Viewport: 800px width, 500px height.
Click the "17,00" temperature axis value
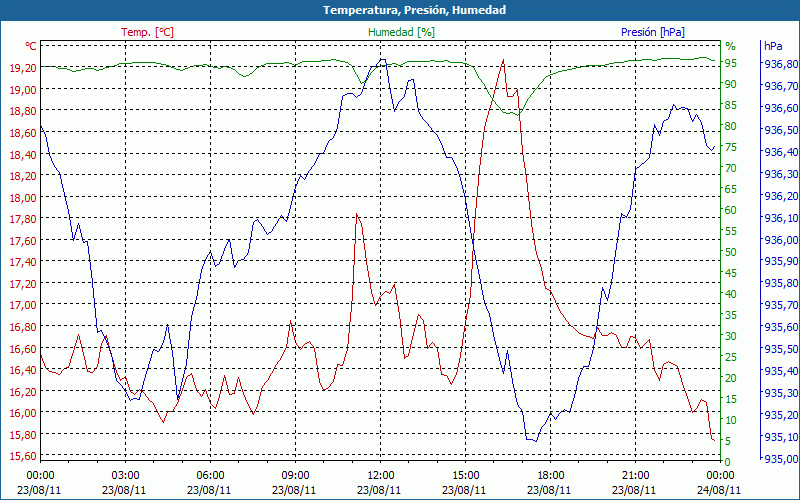coord(23,305)
